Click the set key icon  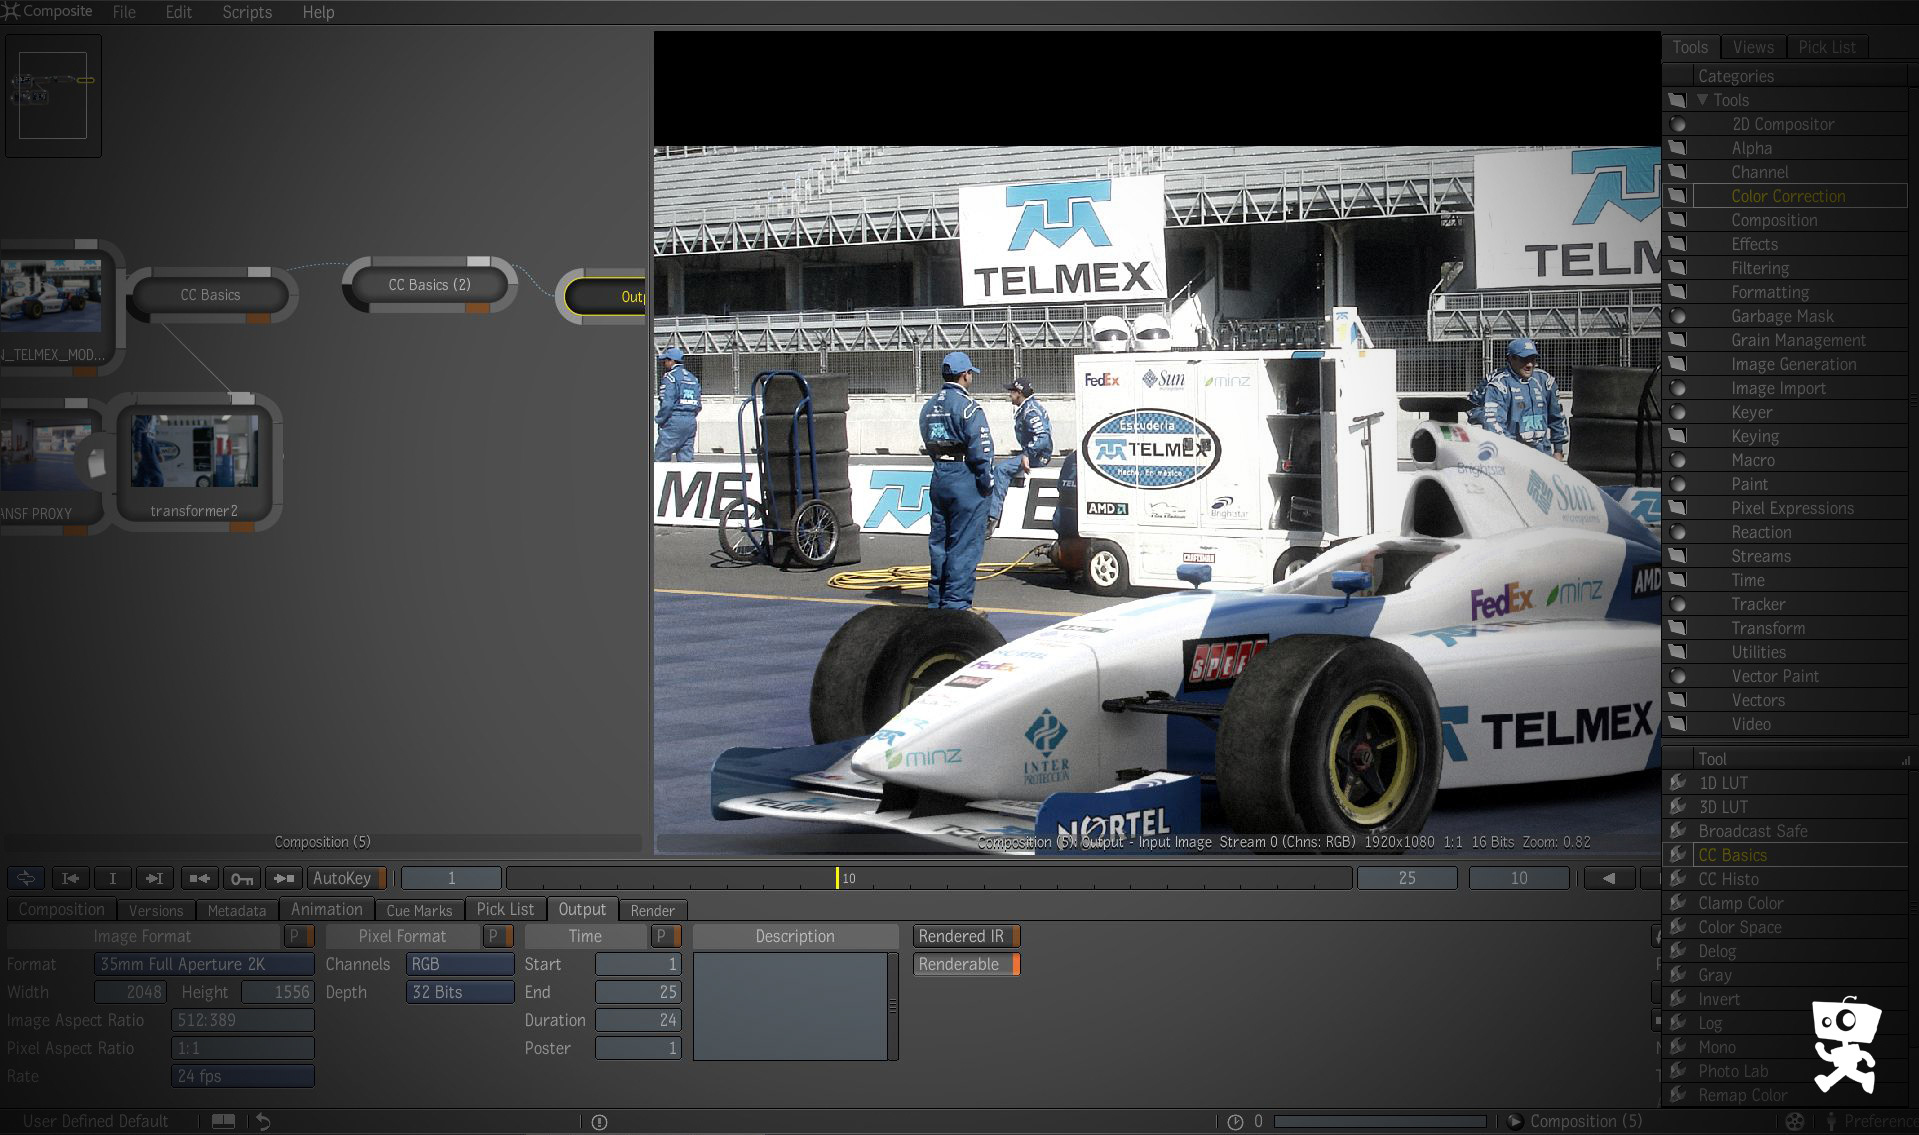pyautogui.click(x=241, y=878)
